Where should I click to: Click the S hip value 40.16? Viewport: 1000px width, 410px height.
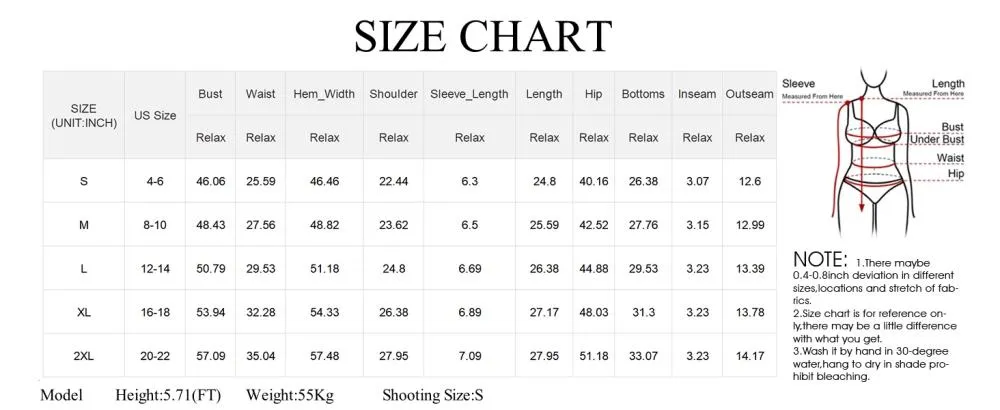pos(594,181)
